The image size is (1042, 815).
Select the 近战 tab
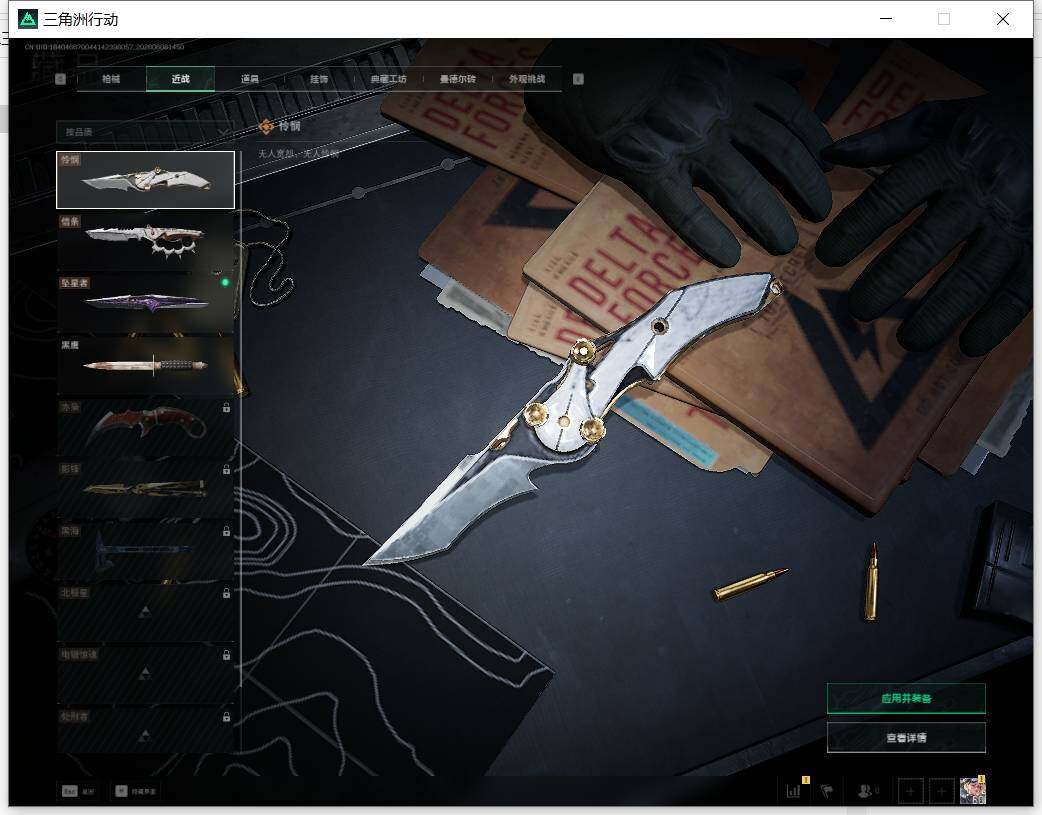coord(180,79)
